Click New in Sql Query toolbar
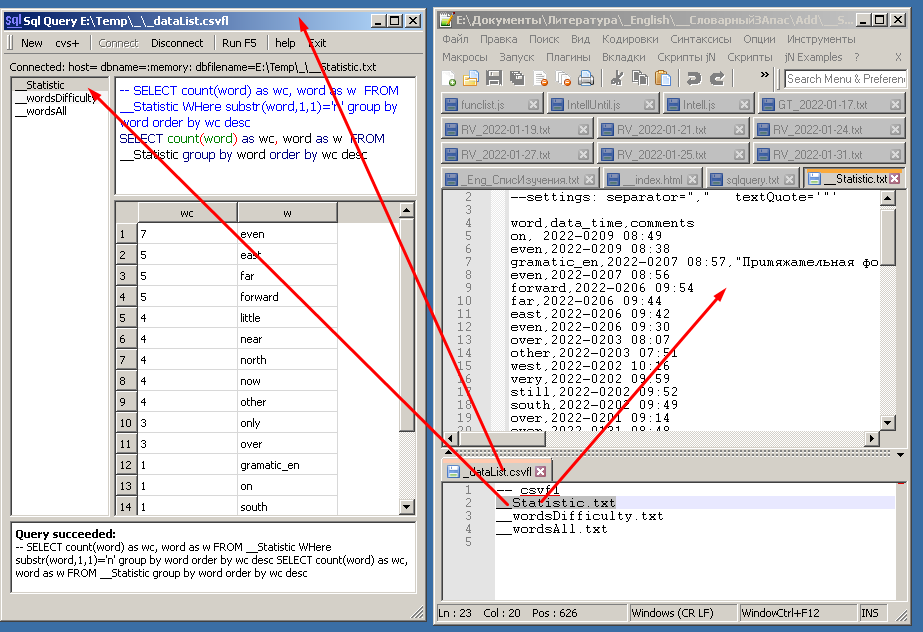923x632 pixels. click(x=32, y=43)
